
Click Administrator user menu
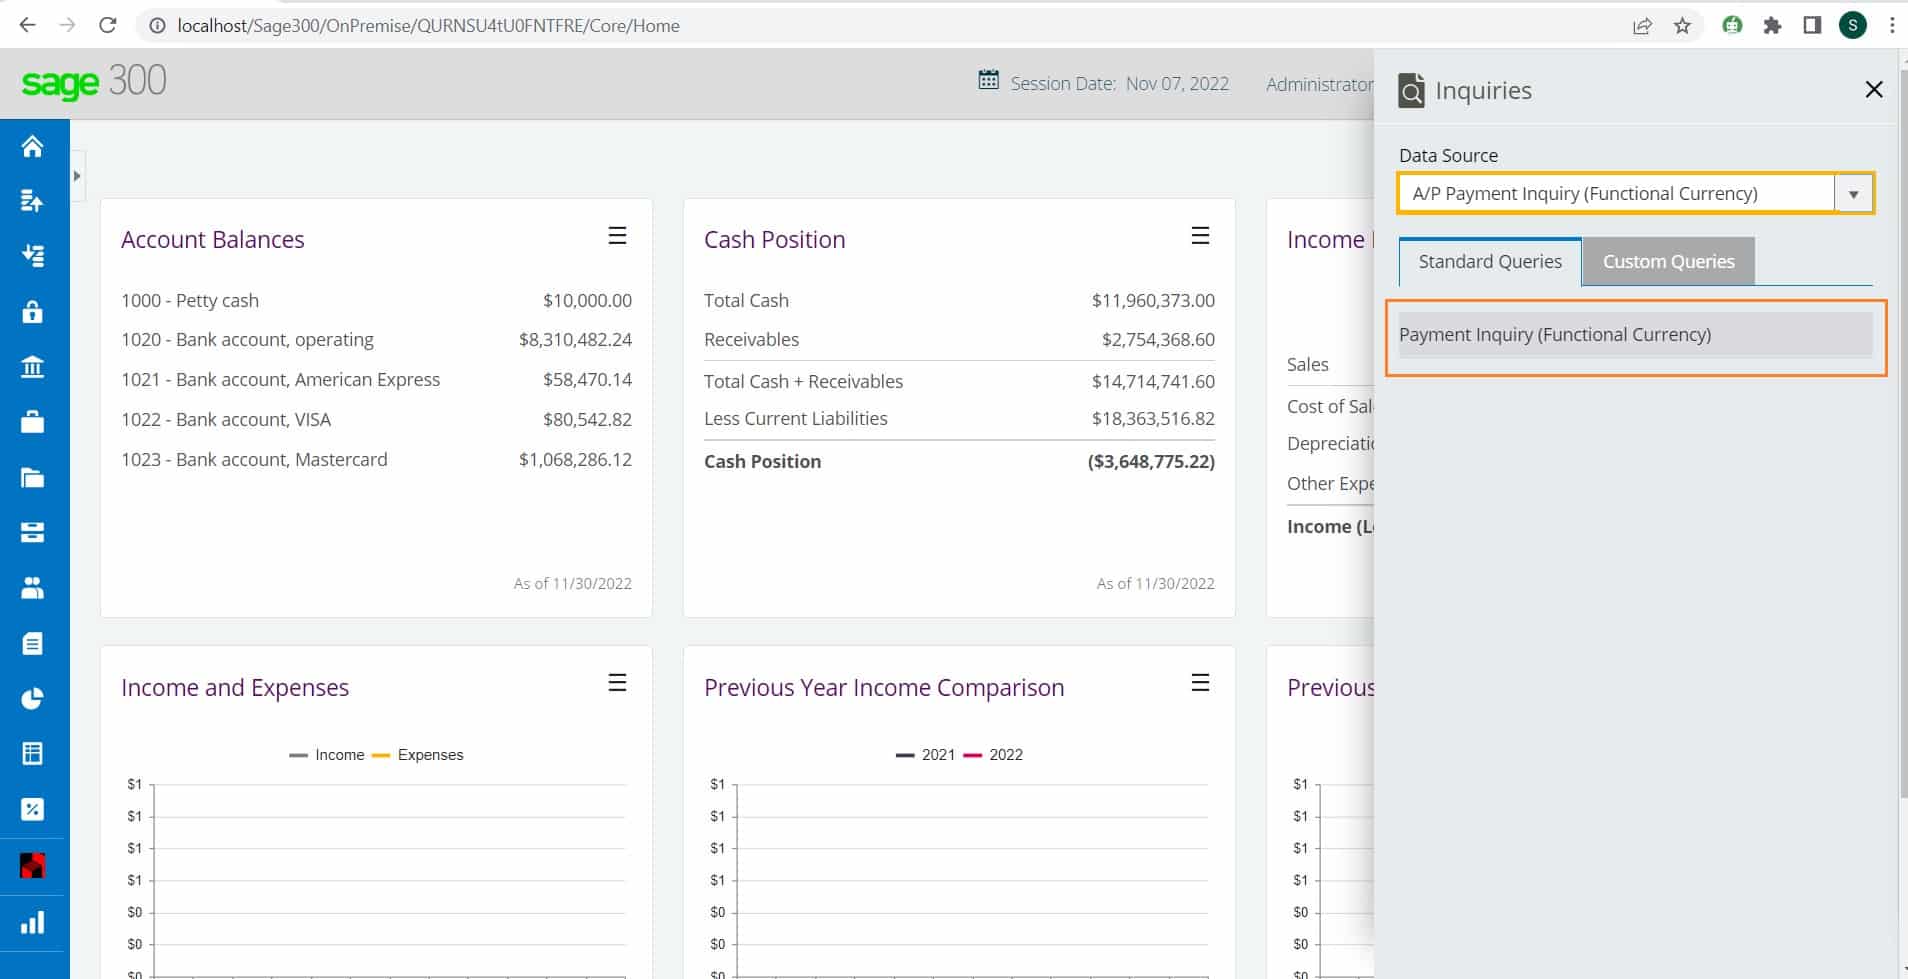1319,84
